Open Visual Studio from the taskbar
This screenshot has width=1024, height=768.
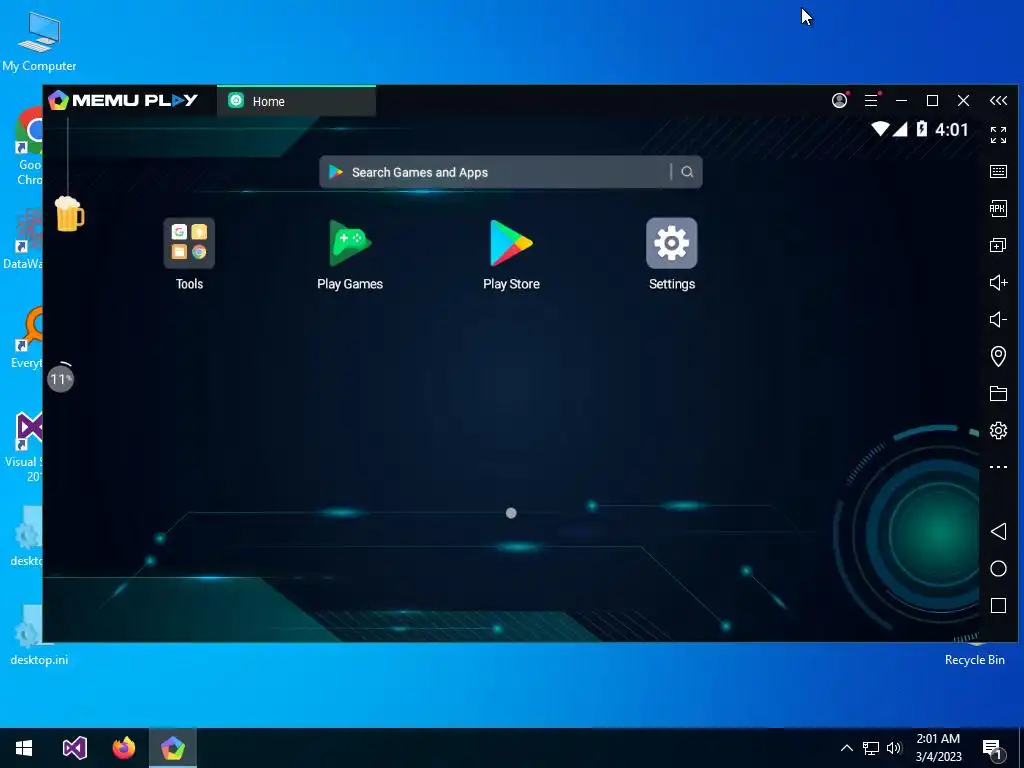tap(74, 748)
